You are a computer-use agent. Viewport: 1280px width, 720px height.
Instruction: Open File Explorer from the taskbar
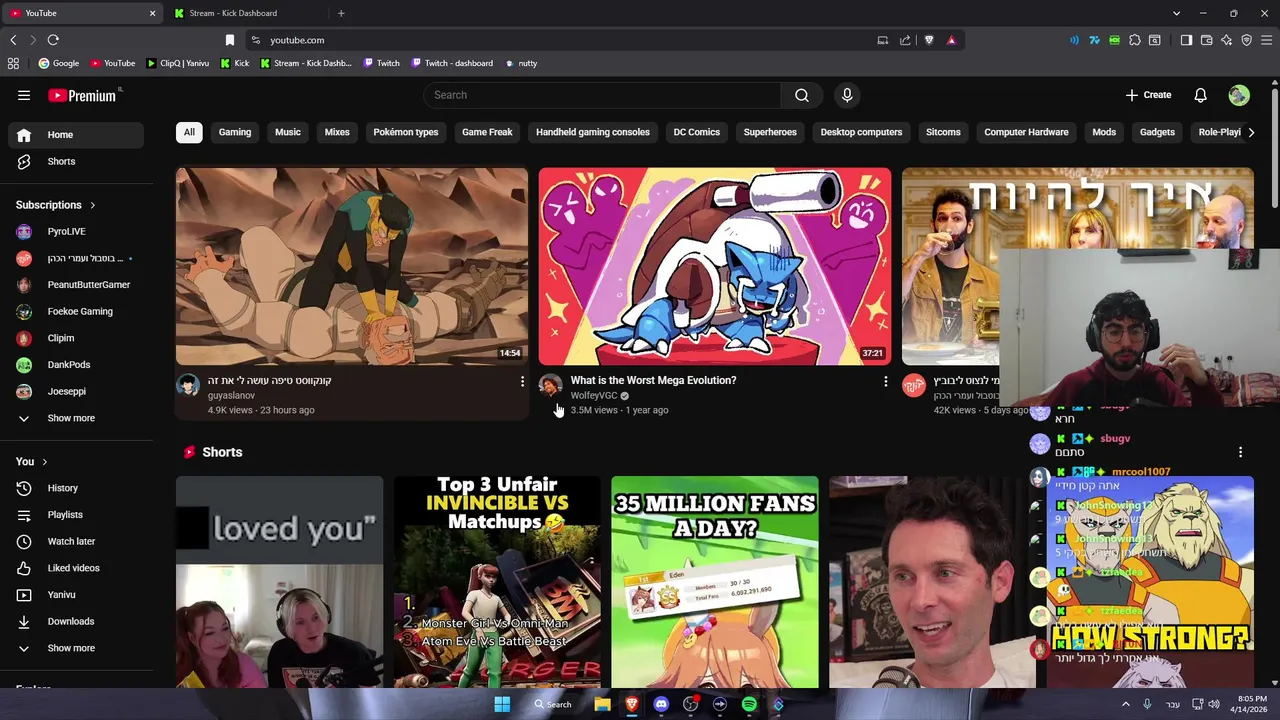pyautogui.click(x=602, y=704)
